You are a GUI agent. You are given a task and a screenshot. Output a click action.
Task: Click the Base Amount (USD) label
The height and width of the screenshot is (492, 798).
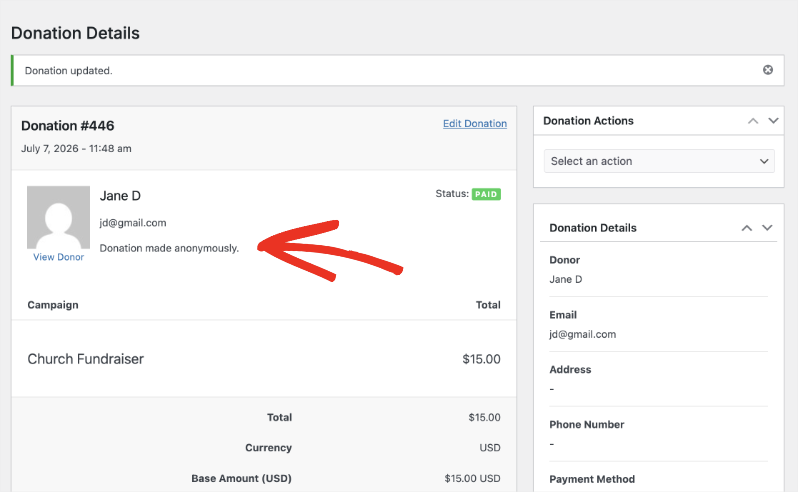coord(241,478)
